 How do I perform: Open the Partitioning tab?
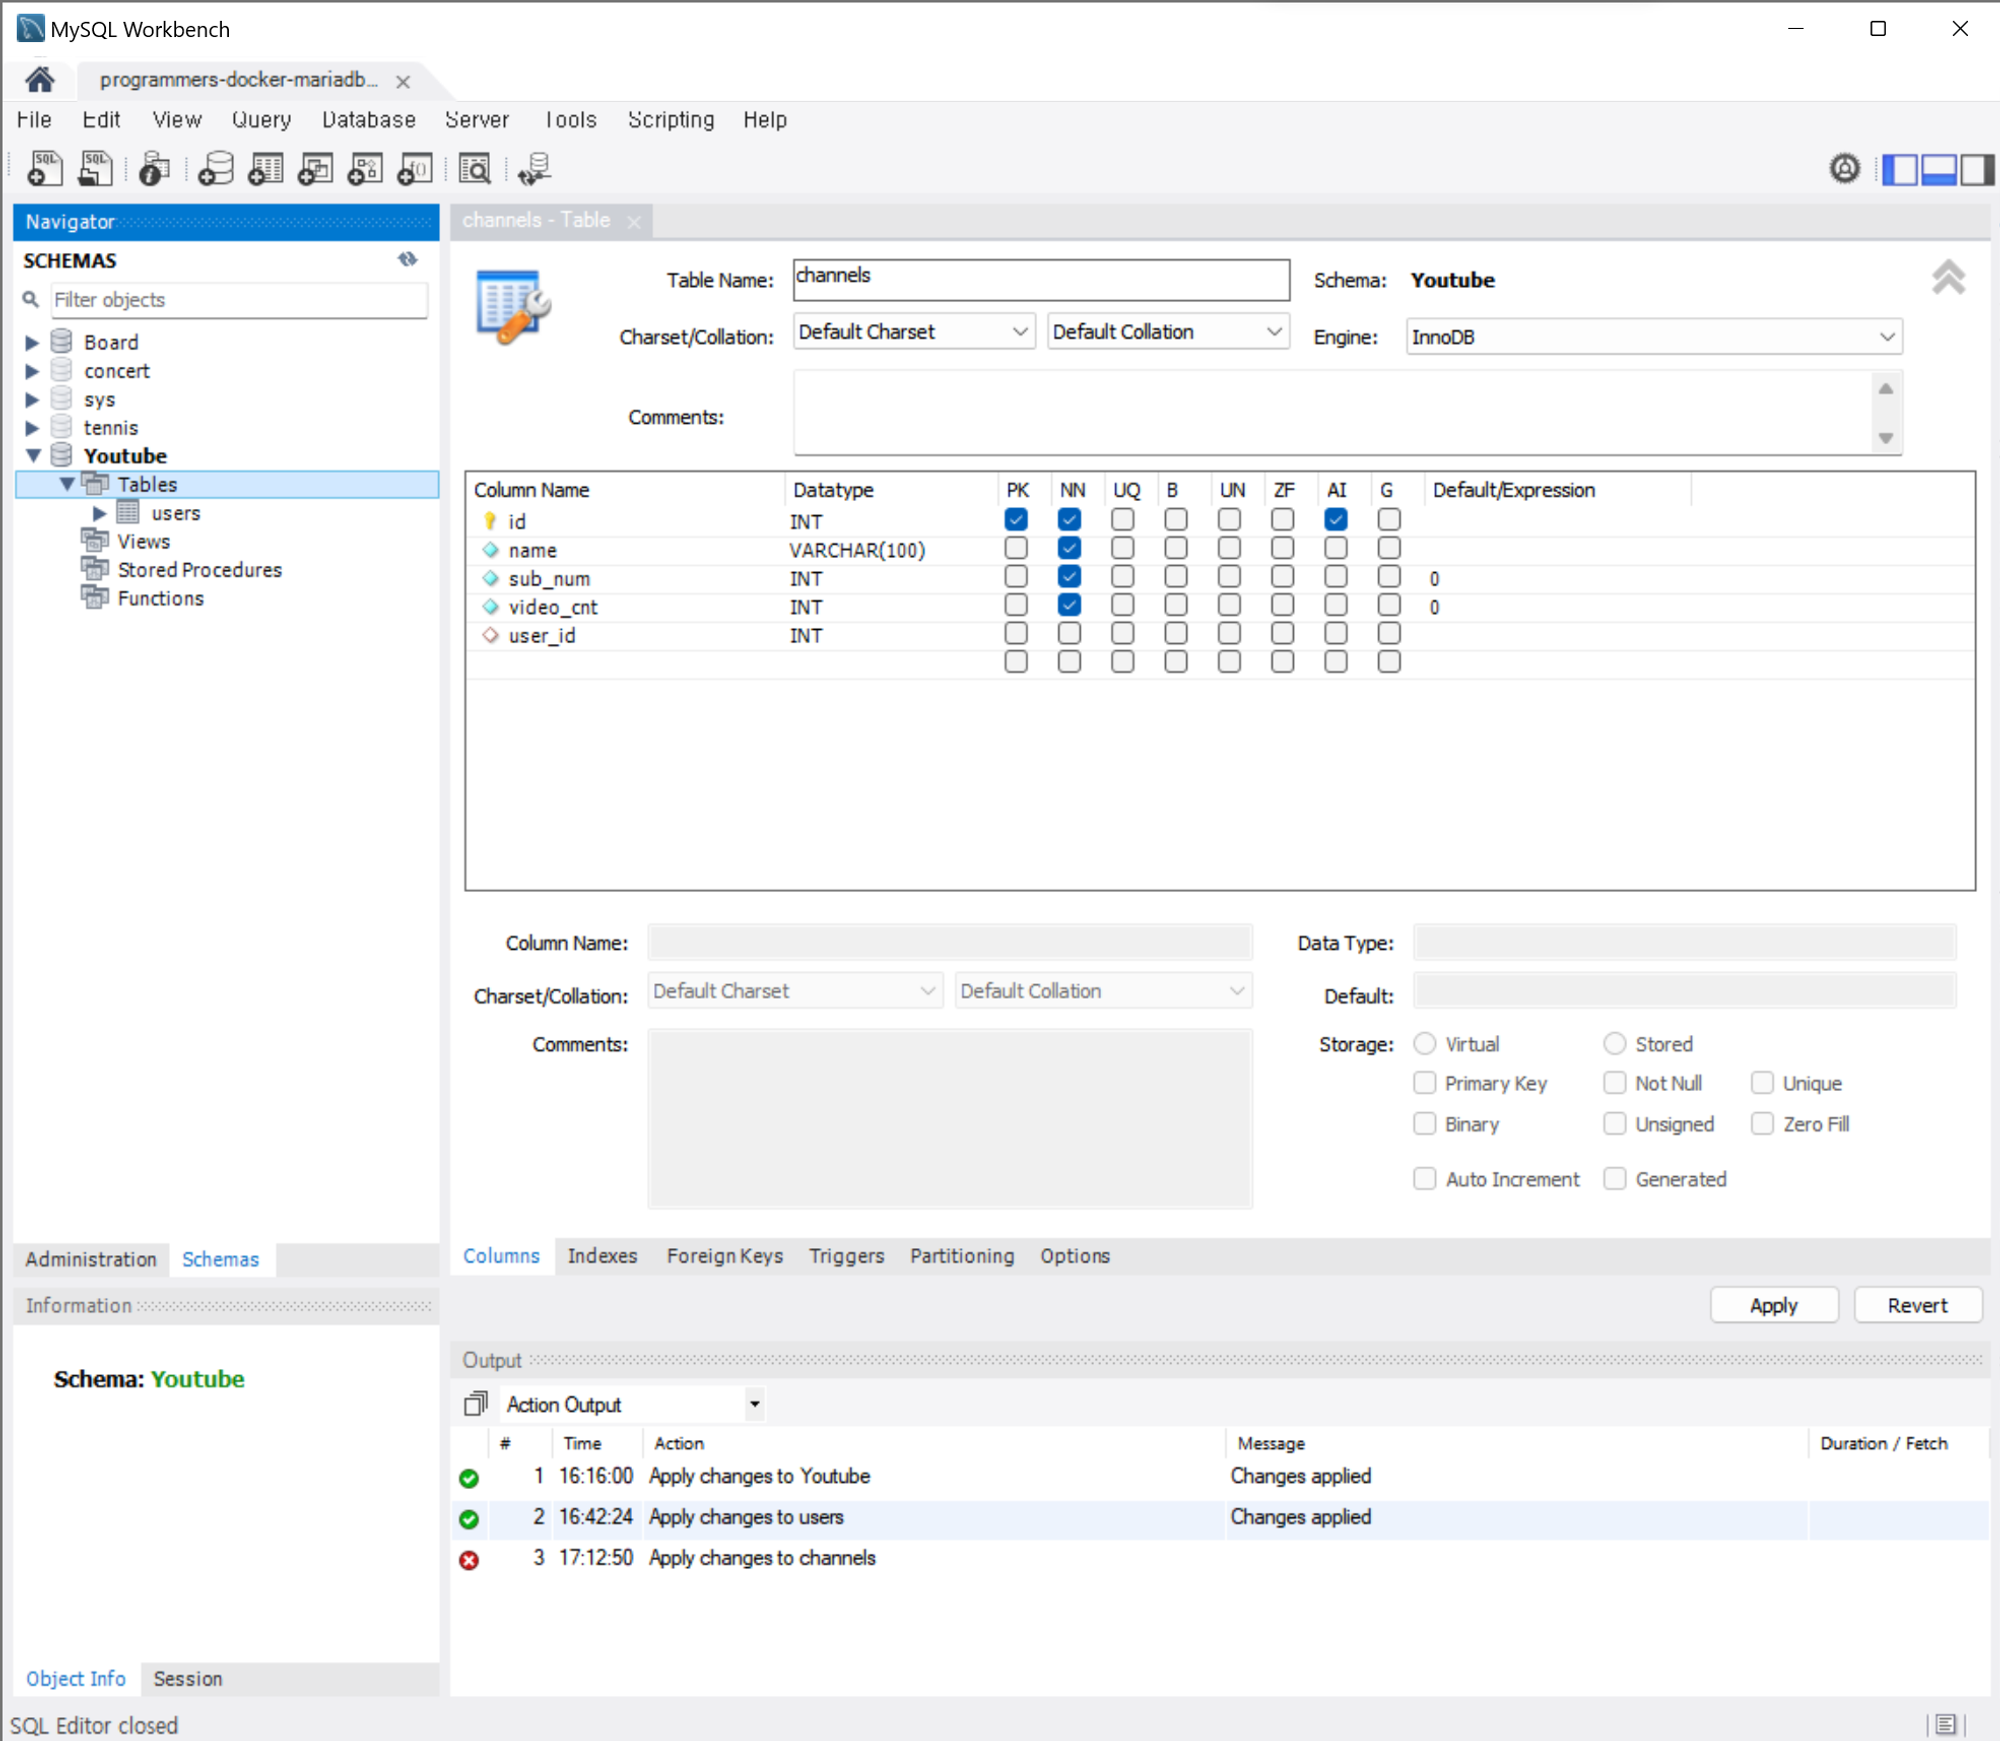[962, 1256]
